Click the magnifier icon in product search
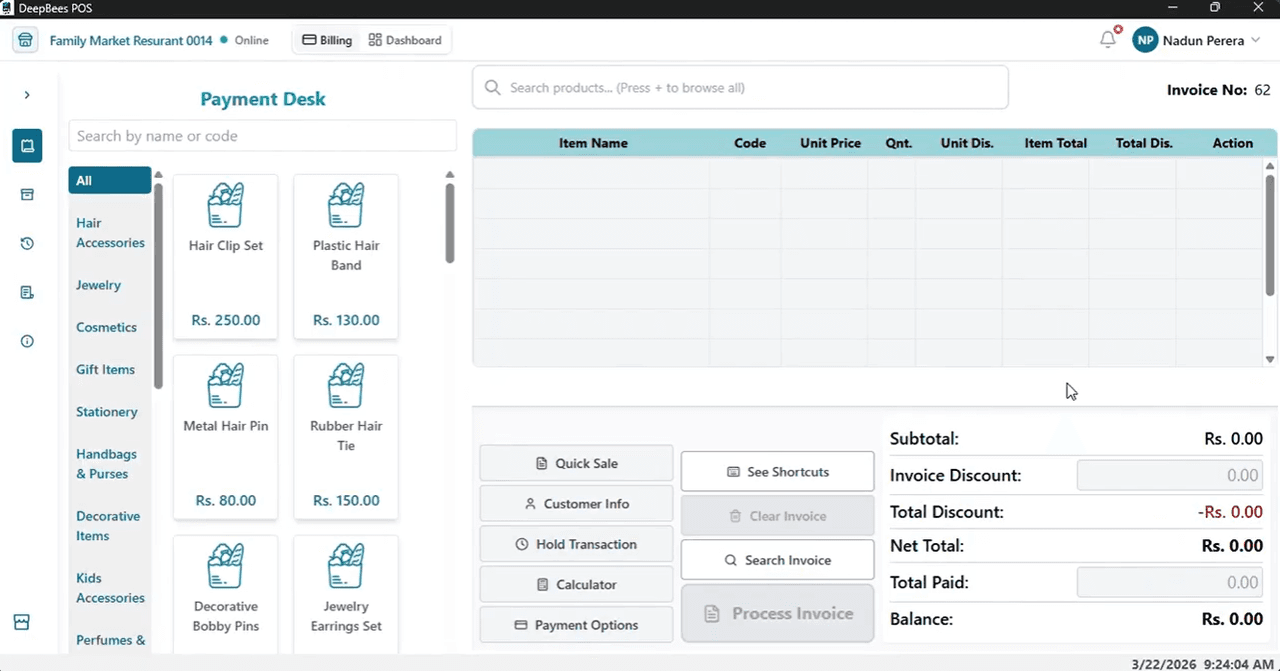The image size is (1280, 671). click(492, 88)
